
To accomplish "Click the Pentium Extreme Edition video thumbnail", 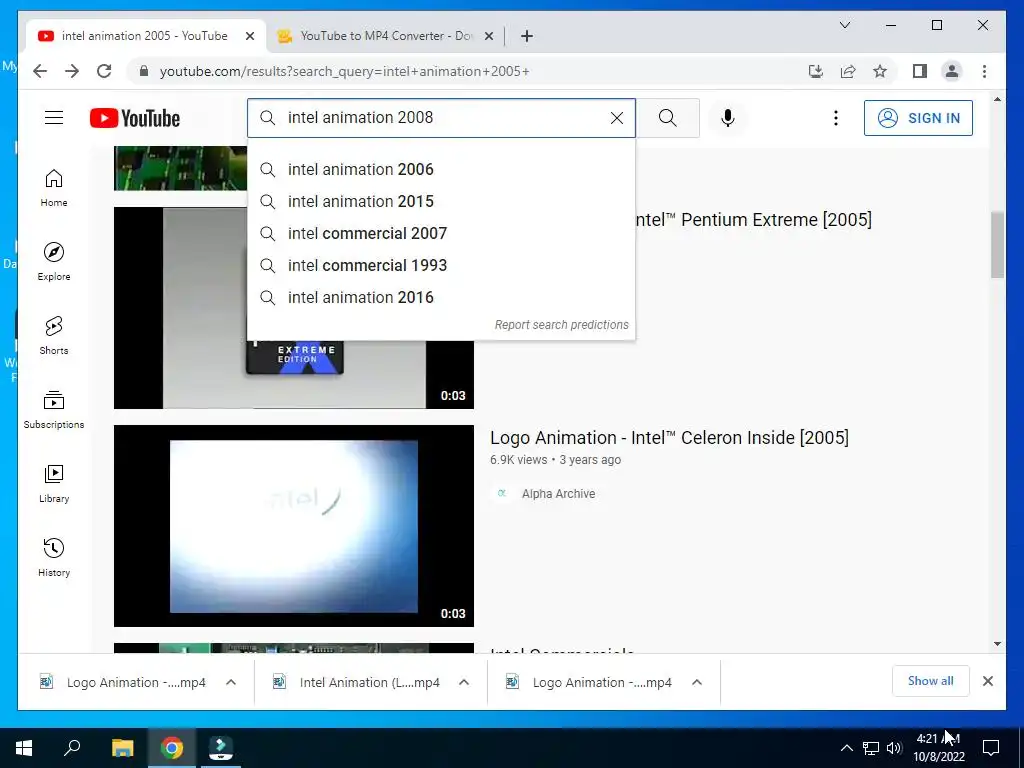I will click(294, 374).
